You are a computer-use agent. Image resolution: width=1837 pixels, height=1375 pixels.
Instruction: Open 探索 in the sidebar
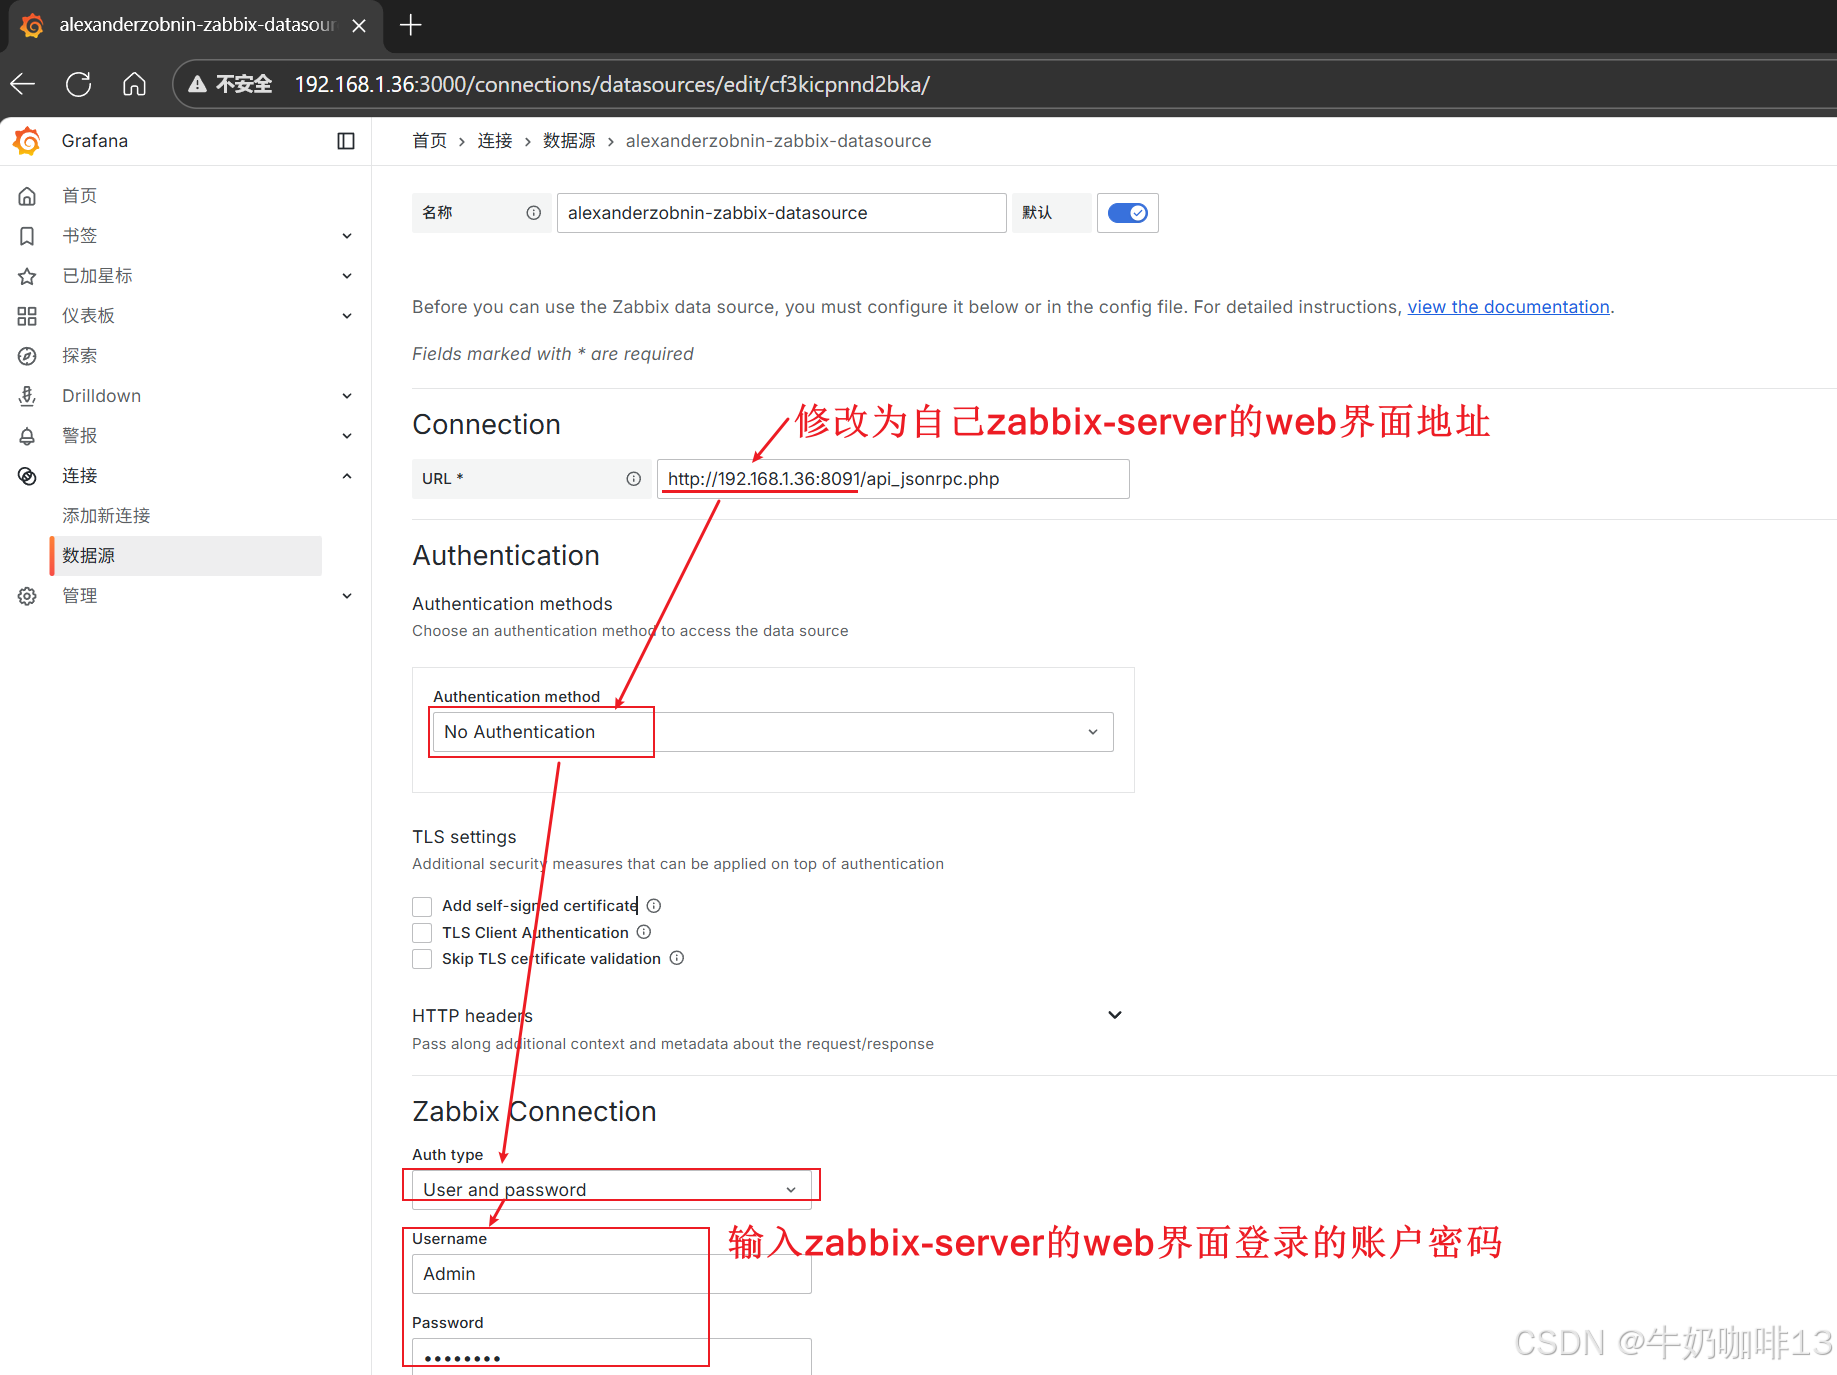click(x=80, y=356)
